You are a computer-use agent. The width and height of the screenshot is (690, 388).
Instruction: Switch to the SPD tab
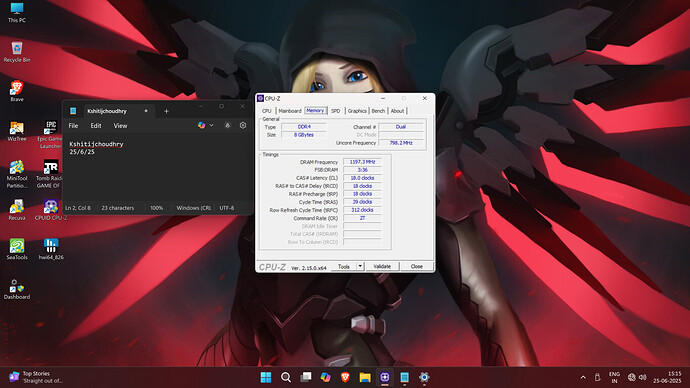(x=336, y=111)
